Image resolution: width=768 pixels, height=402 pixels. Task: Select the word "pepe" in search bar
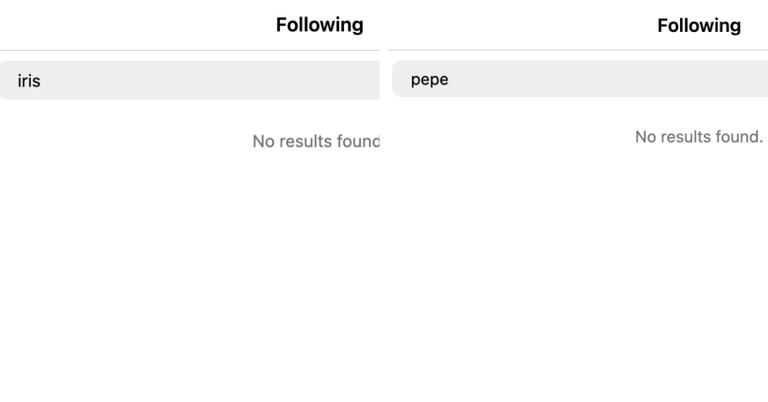[x=429, y=79]
